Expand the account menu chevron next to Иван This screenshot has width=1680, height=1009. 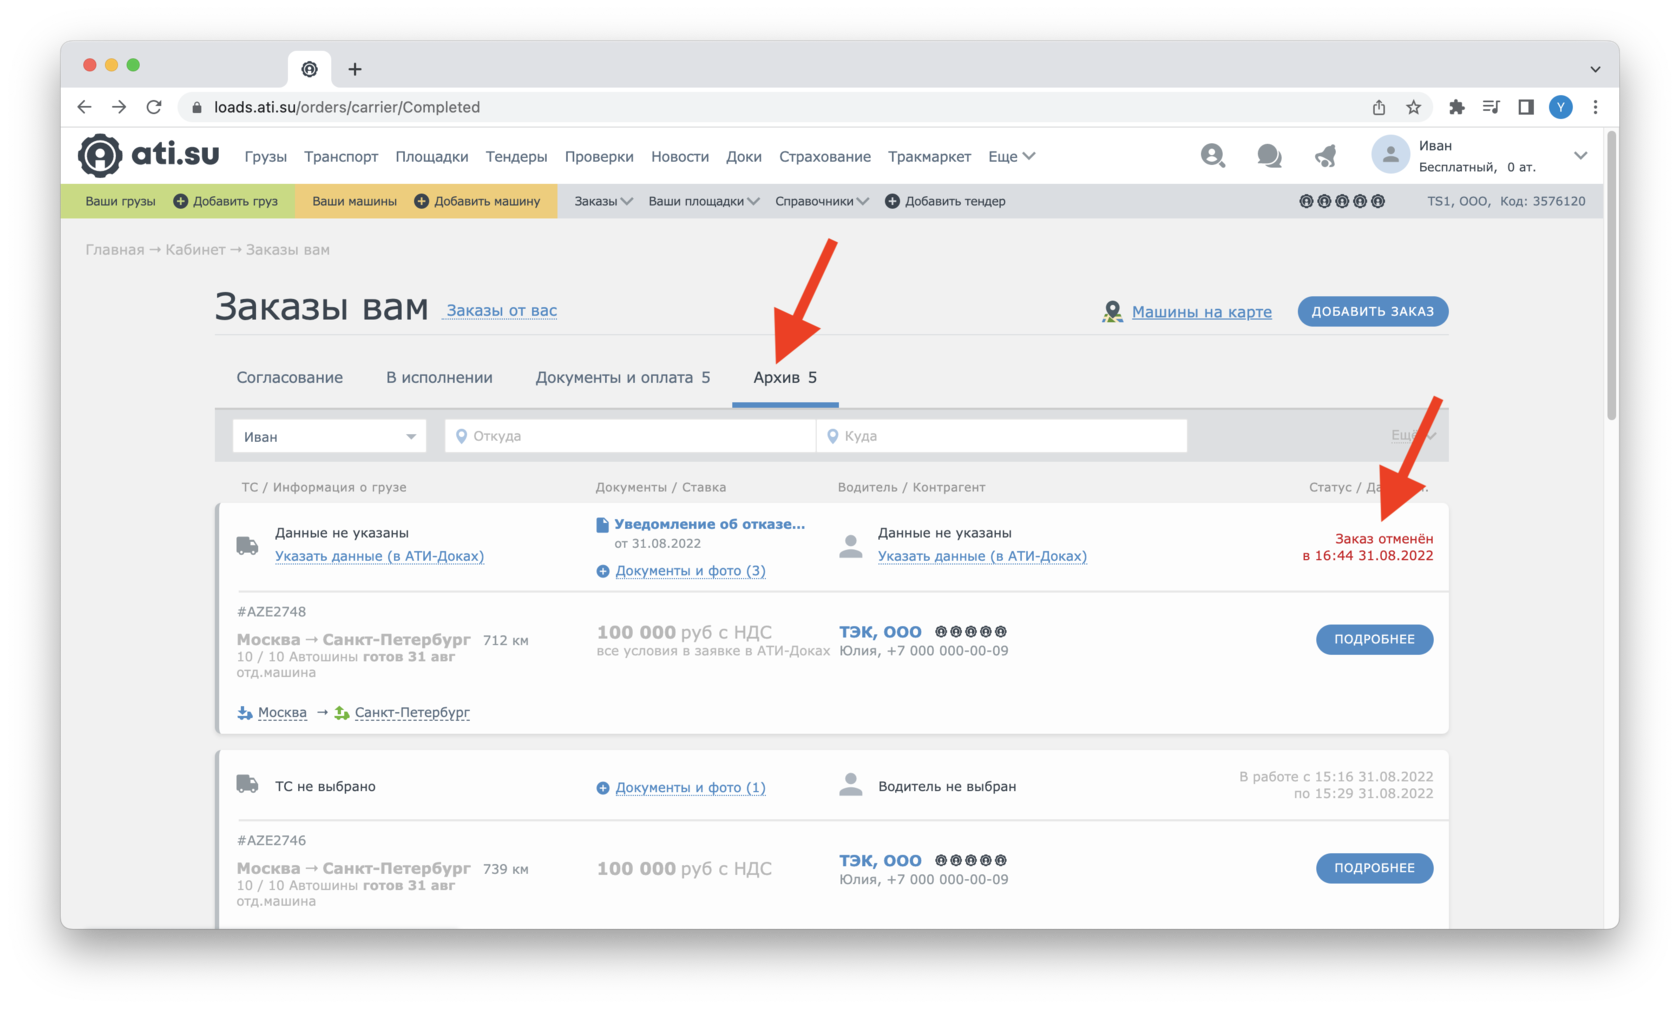[1580, 156]
